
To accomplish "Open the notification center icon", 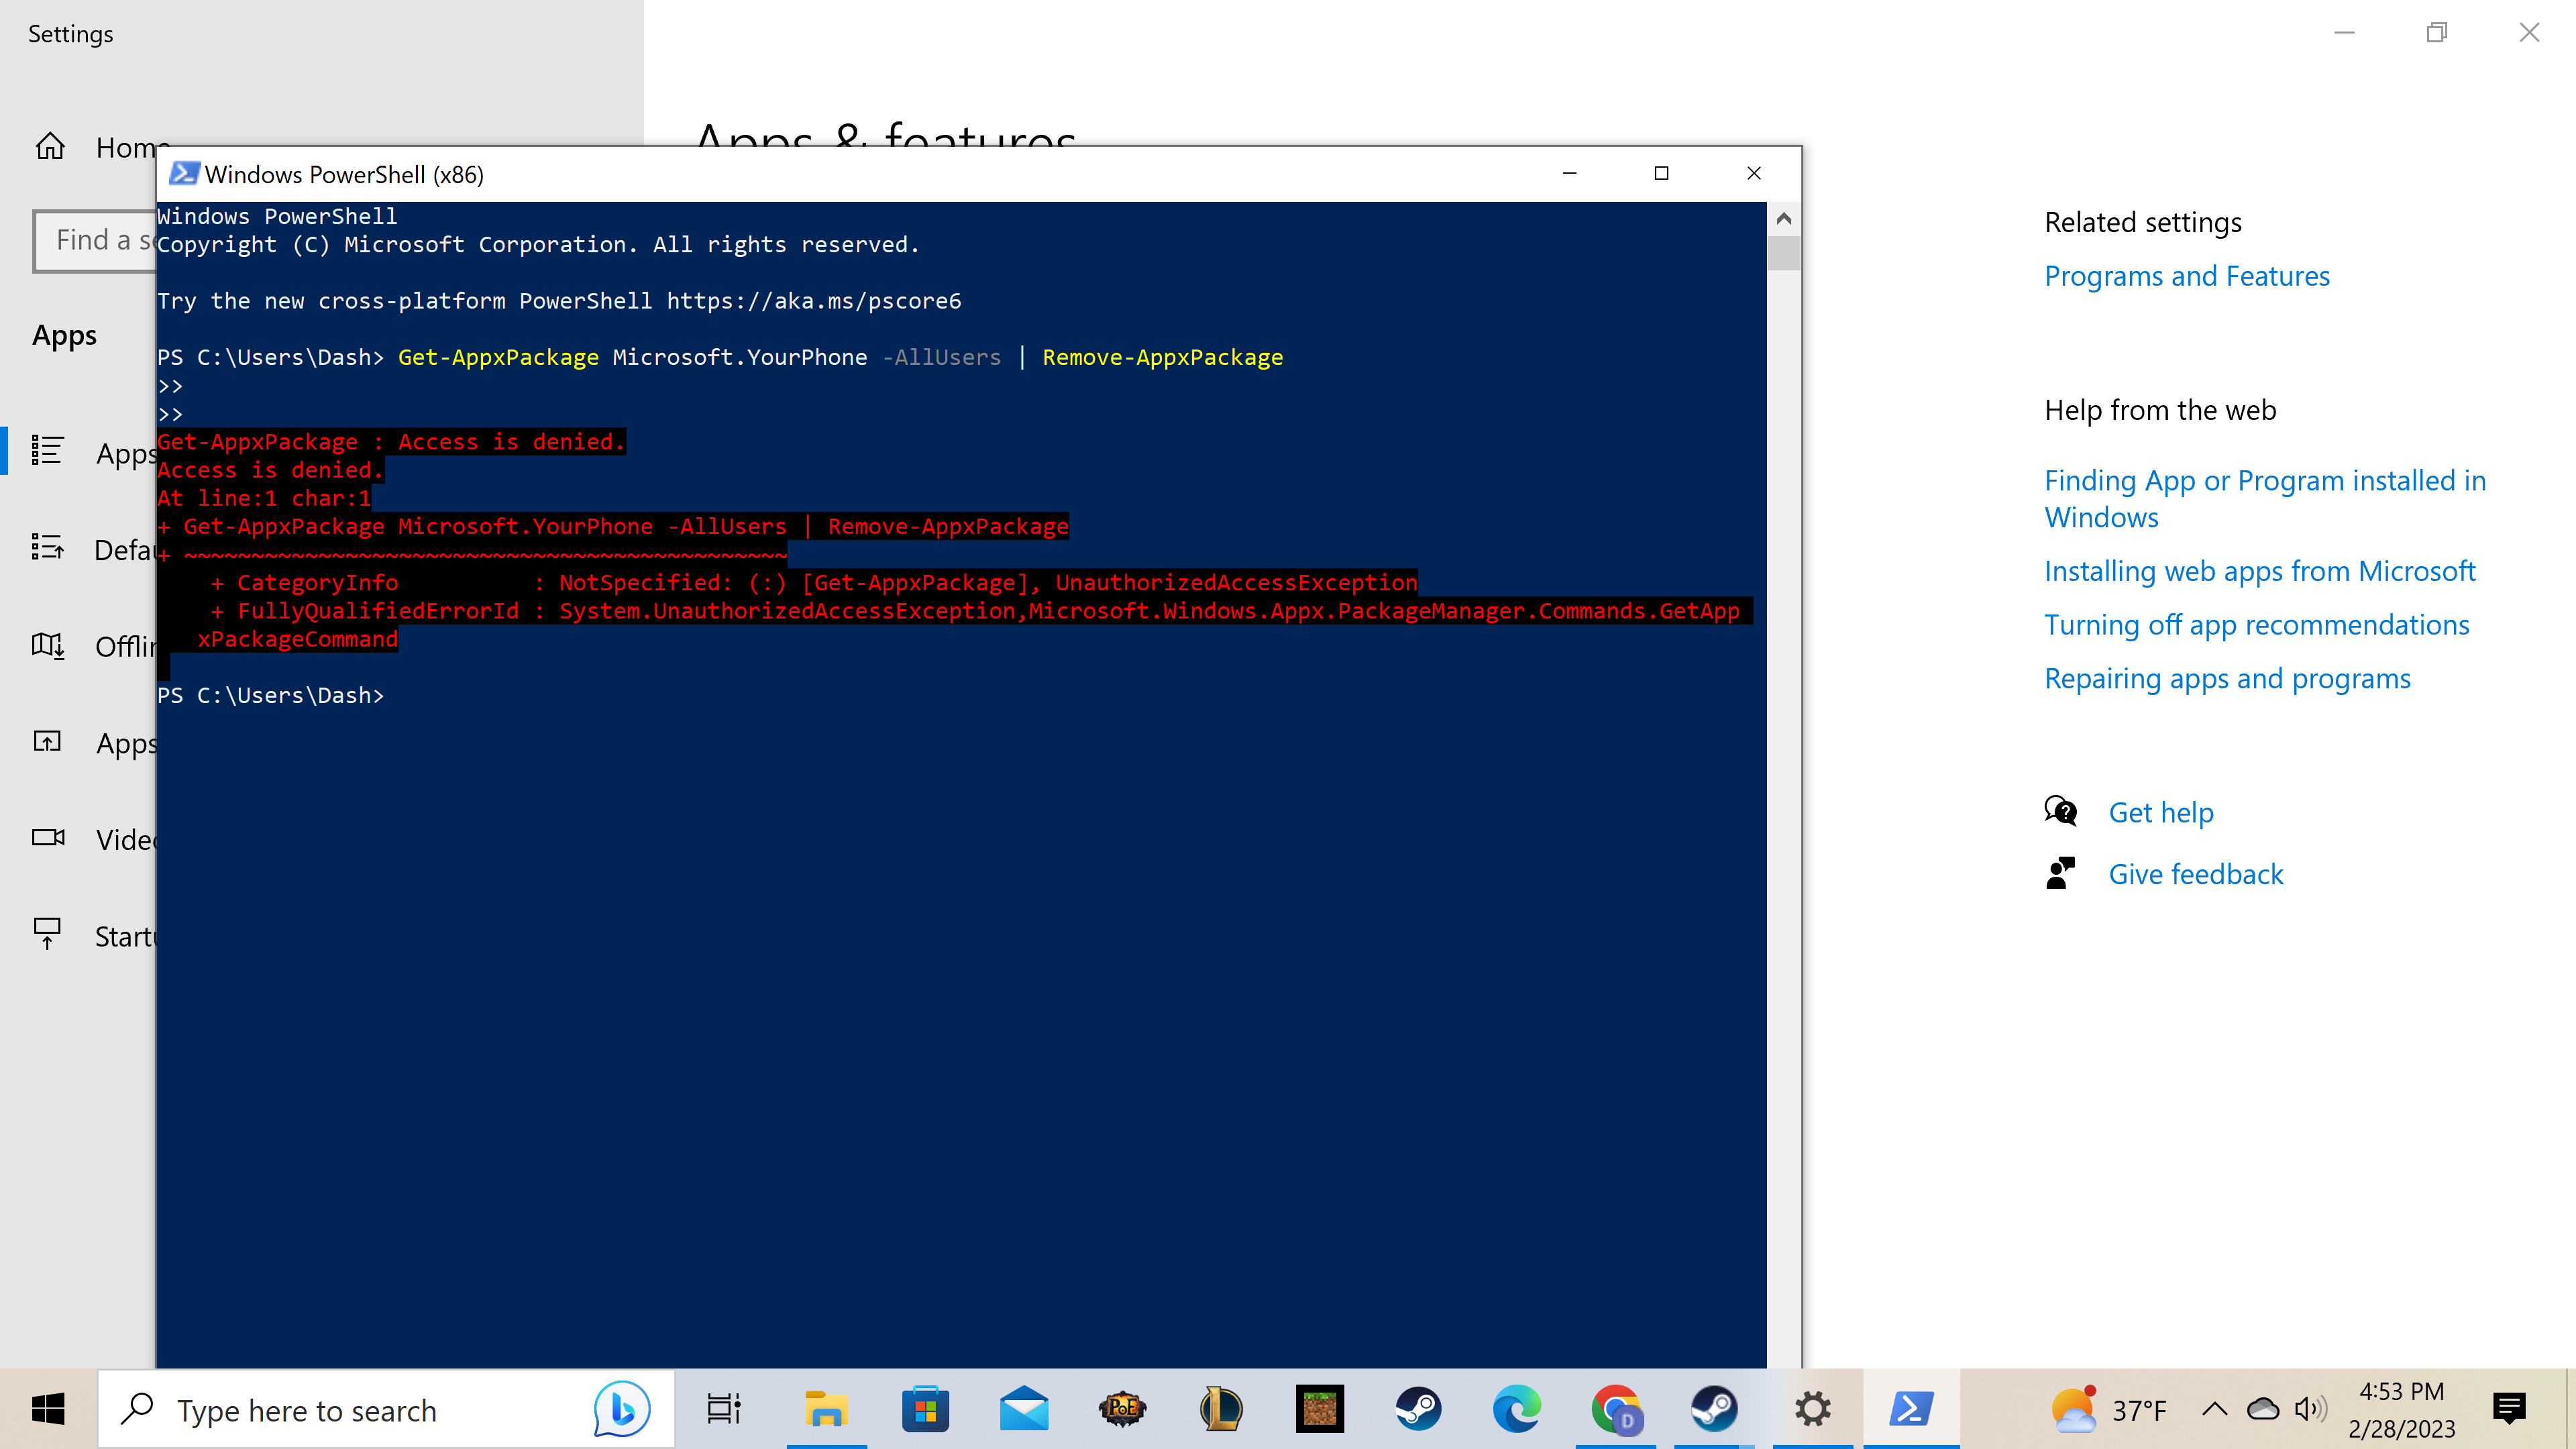I will point(2509,1410).
